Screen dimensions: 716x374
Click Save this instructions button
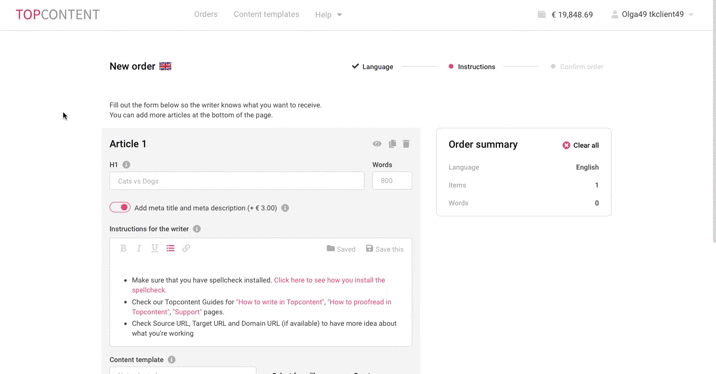tap(385, 249)
